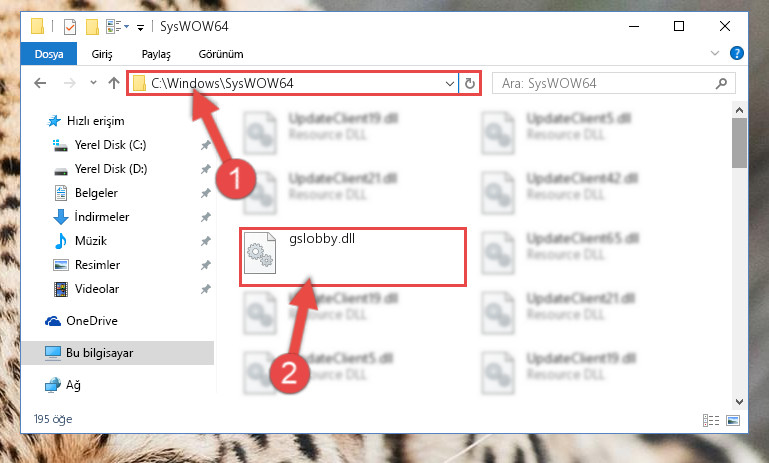Screen dimensions: 769x463
Task: Select the gslobby.dll file
Action: coord(353,257)
